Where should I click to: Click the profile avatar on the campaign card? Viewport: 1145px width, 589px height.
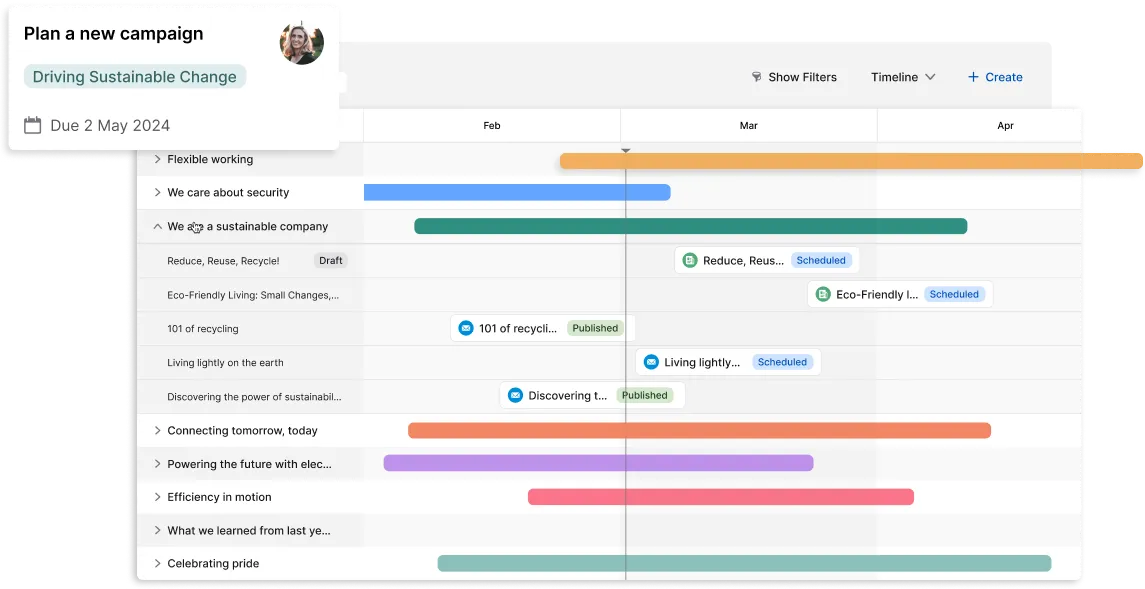tap(301, 42)
